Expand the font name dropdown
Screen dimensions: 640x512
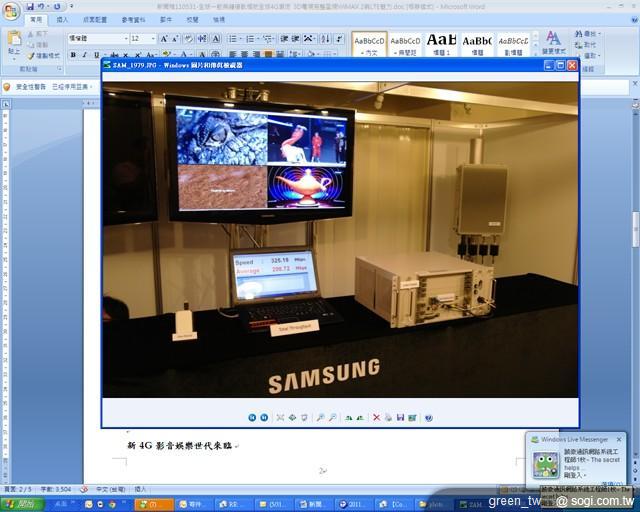pos(126,38)
